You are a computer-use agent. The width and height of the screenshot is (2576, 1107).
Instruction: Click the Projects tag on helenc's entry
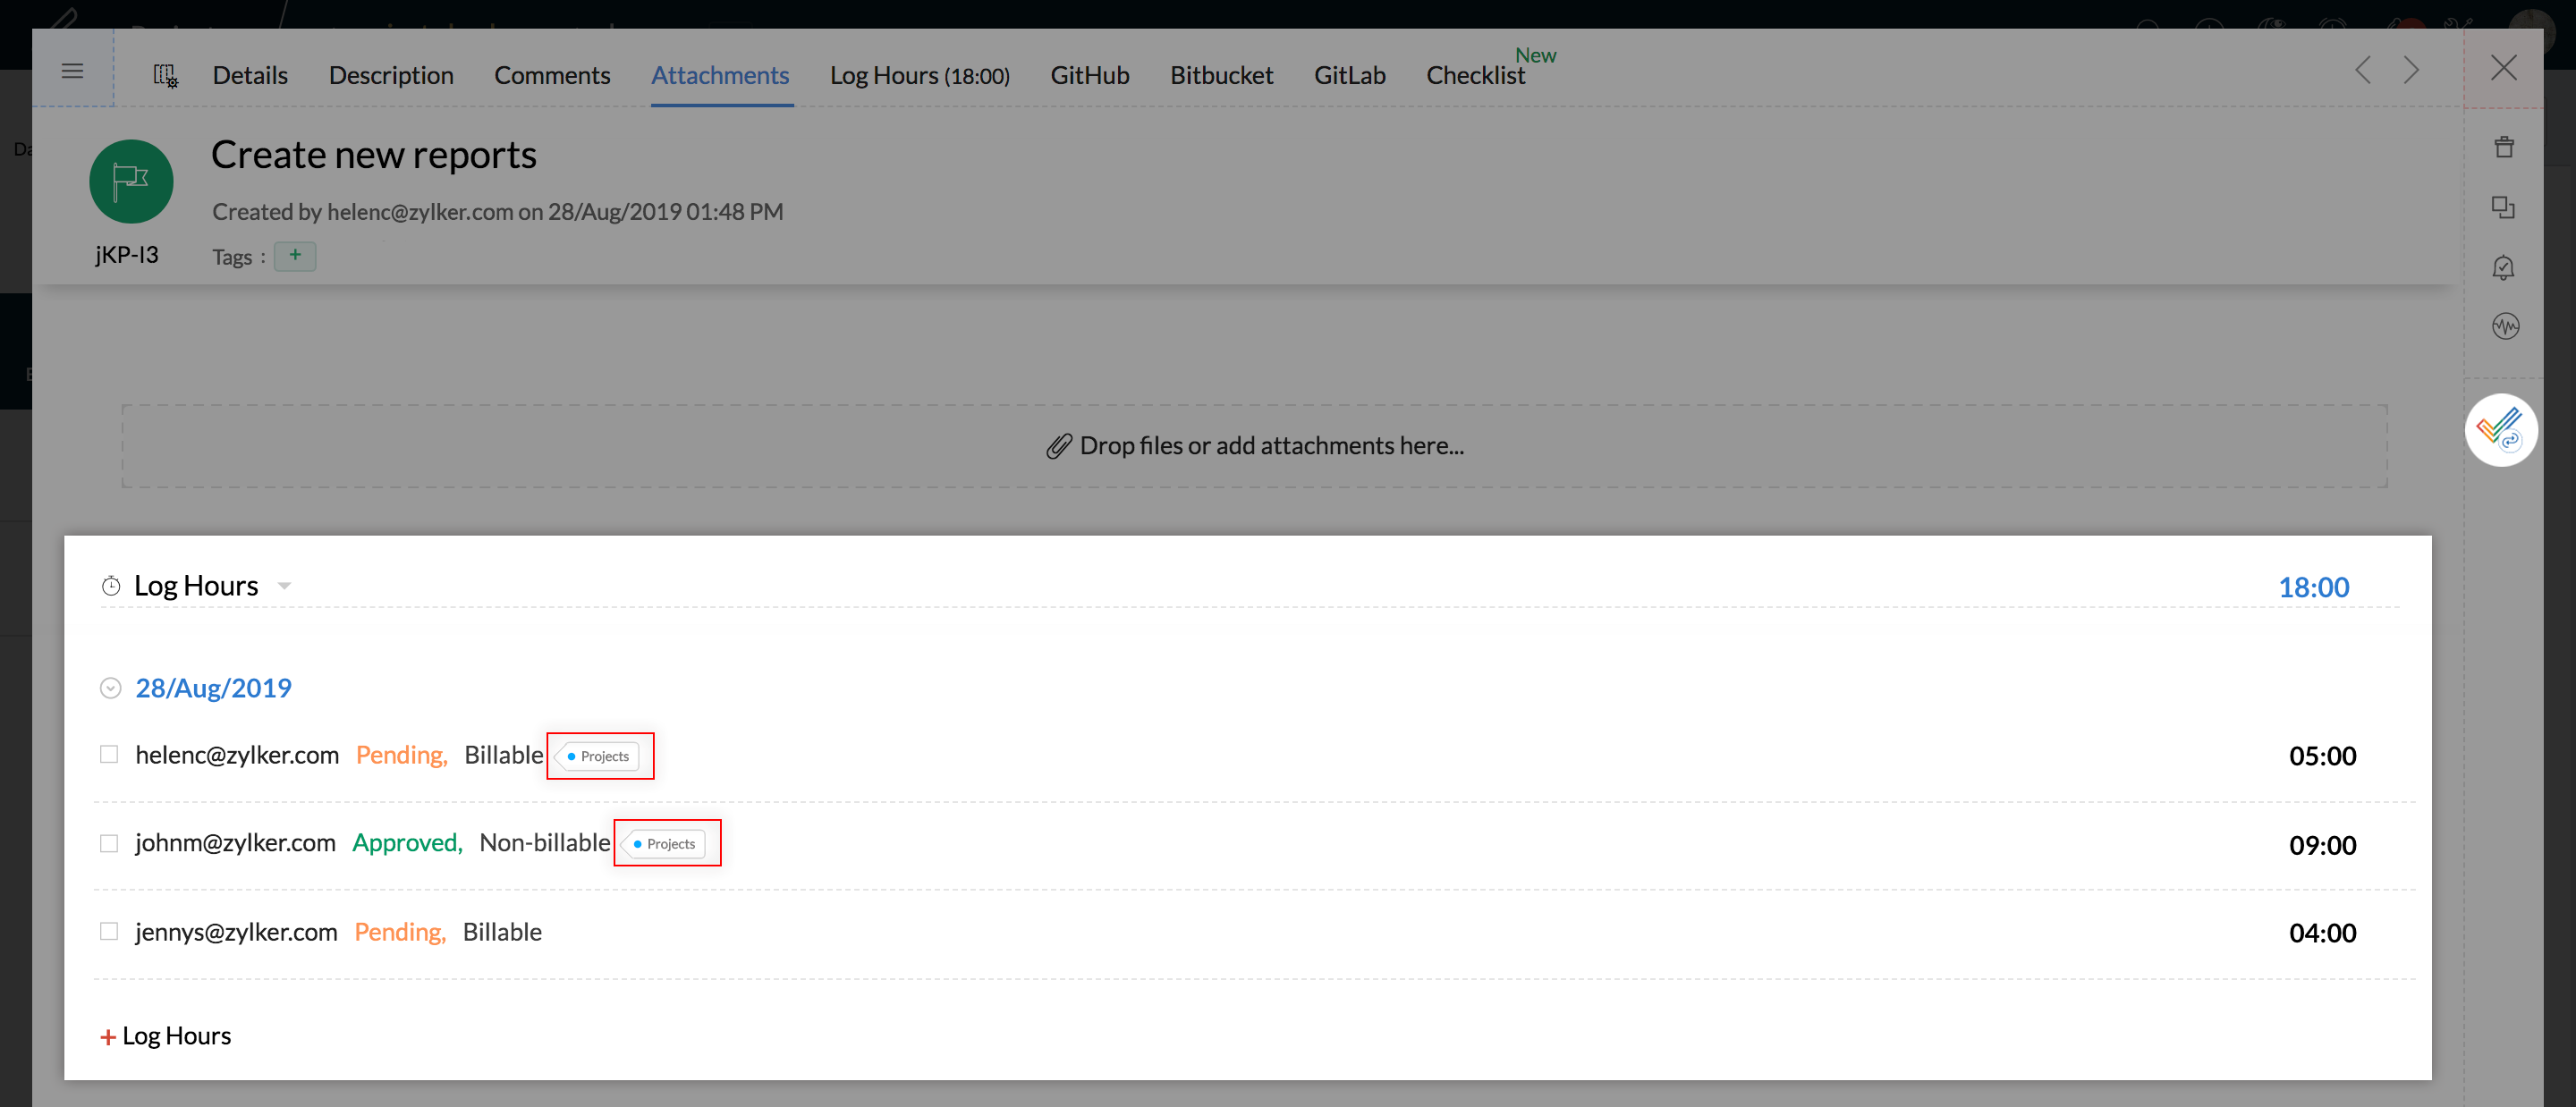[x=600, y=756]
